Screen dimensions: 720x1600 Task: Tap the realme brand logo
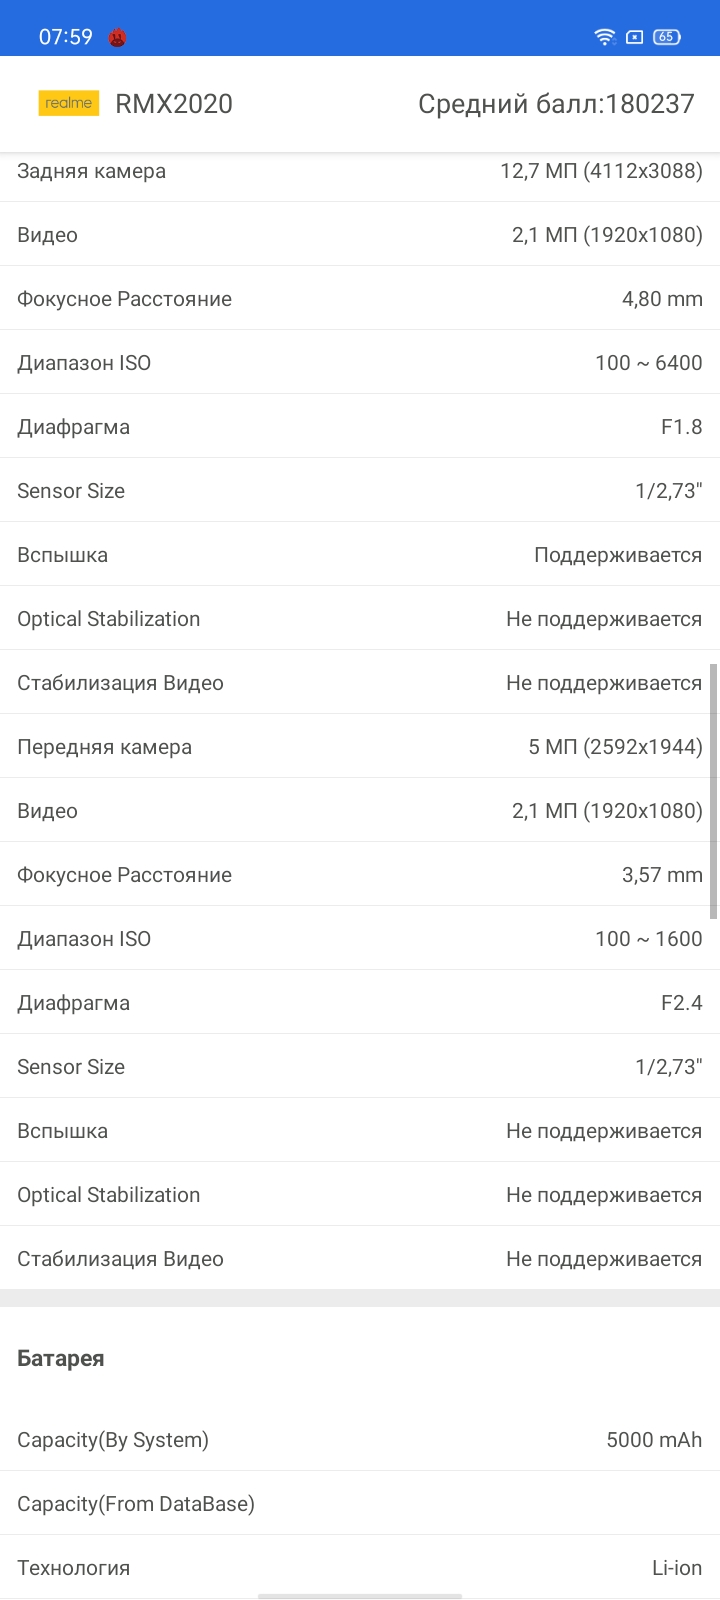click(69, 103)
